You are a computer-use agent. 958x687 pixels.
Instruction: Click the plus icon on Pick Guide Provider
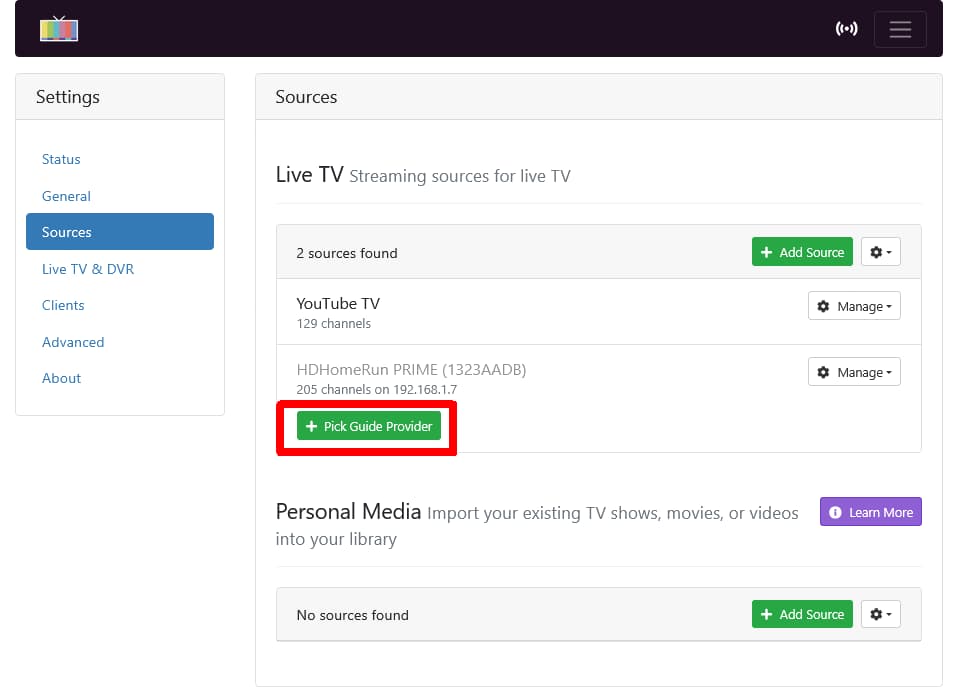pyautogui.click(x=310, y=425)
